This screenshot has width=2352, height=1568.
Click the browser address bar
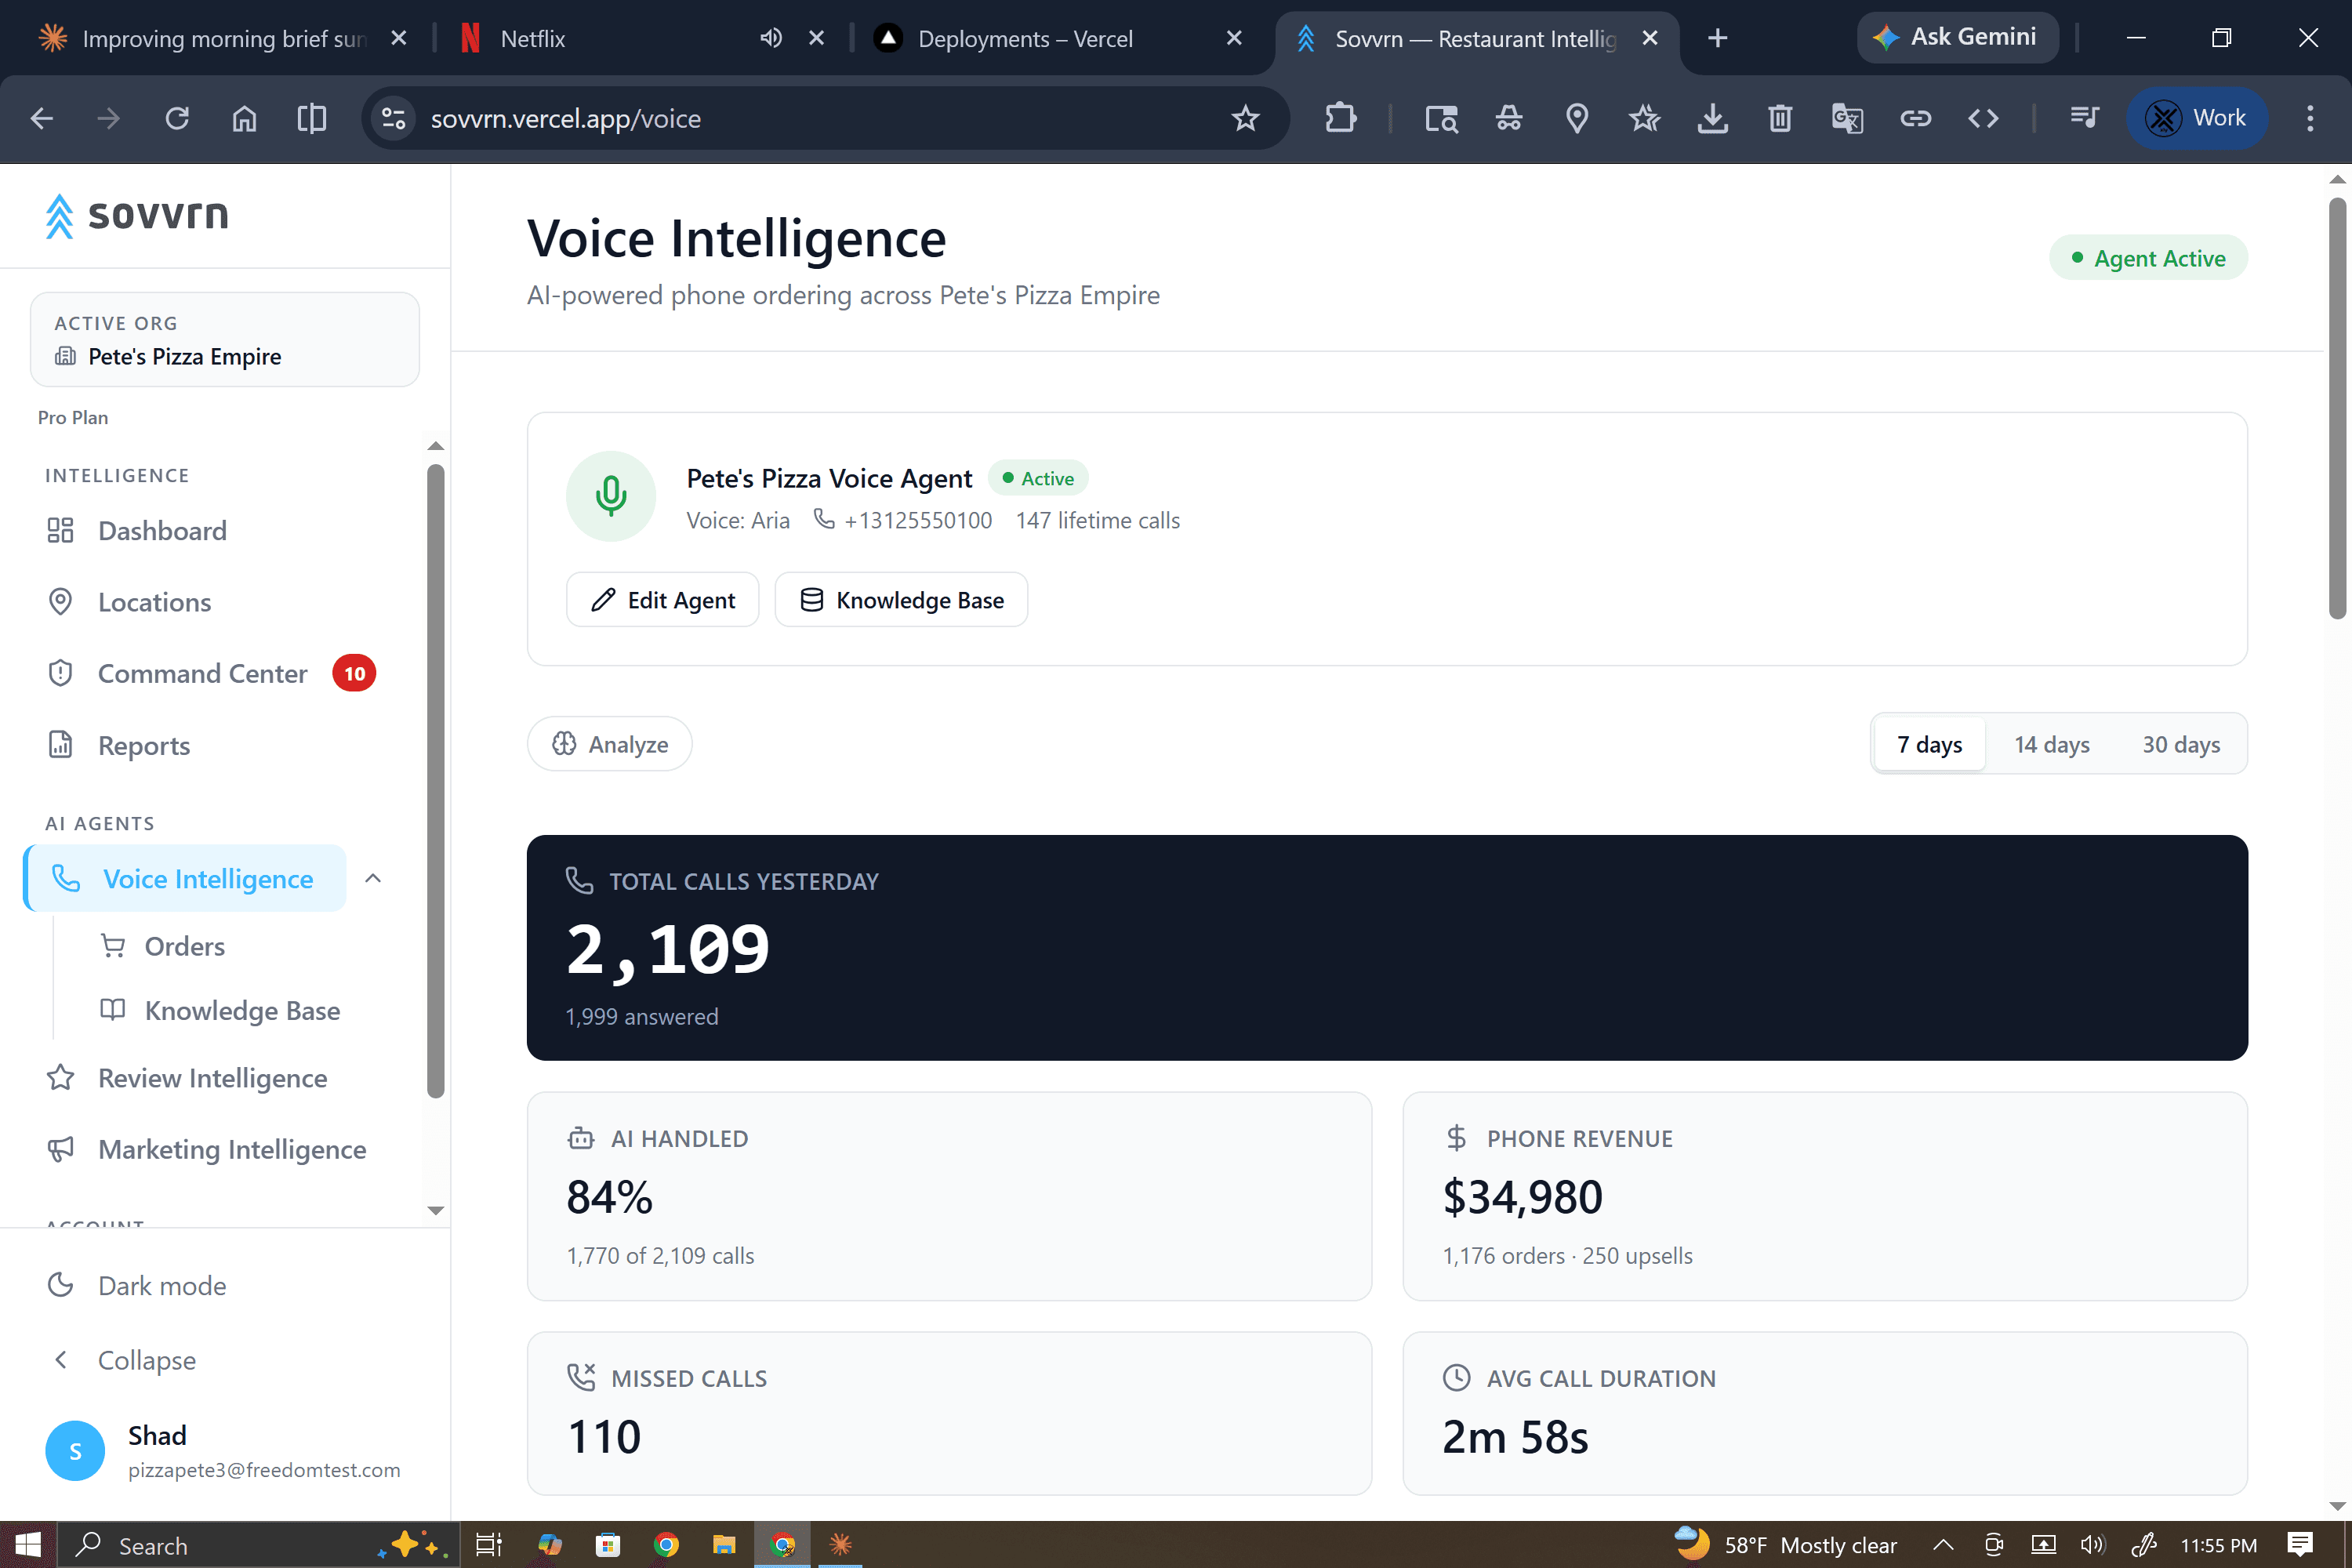coord(700,118)
